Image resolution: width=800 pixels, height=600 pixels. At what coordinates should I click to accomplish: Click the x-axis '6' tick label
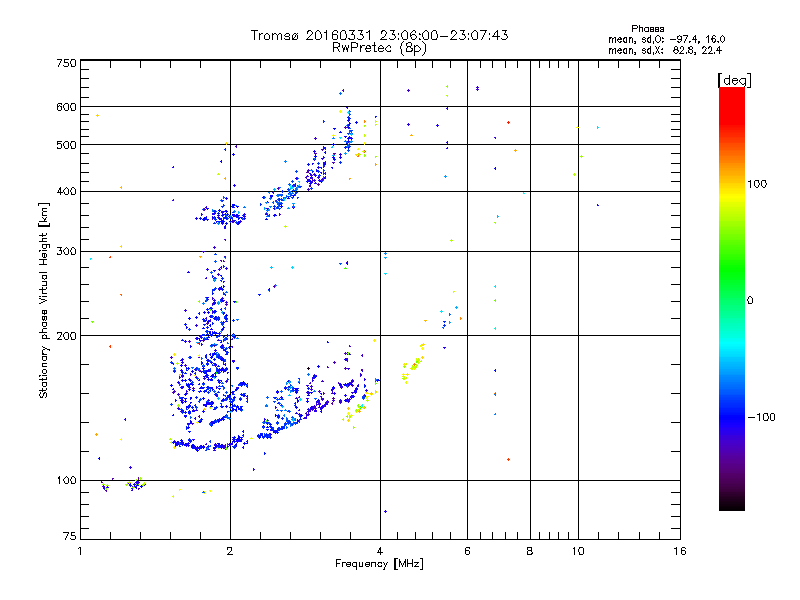[467, 551]
